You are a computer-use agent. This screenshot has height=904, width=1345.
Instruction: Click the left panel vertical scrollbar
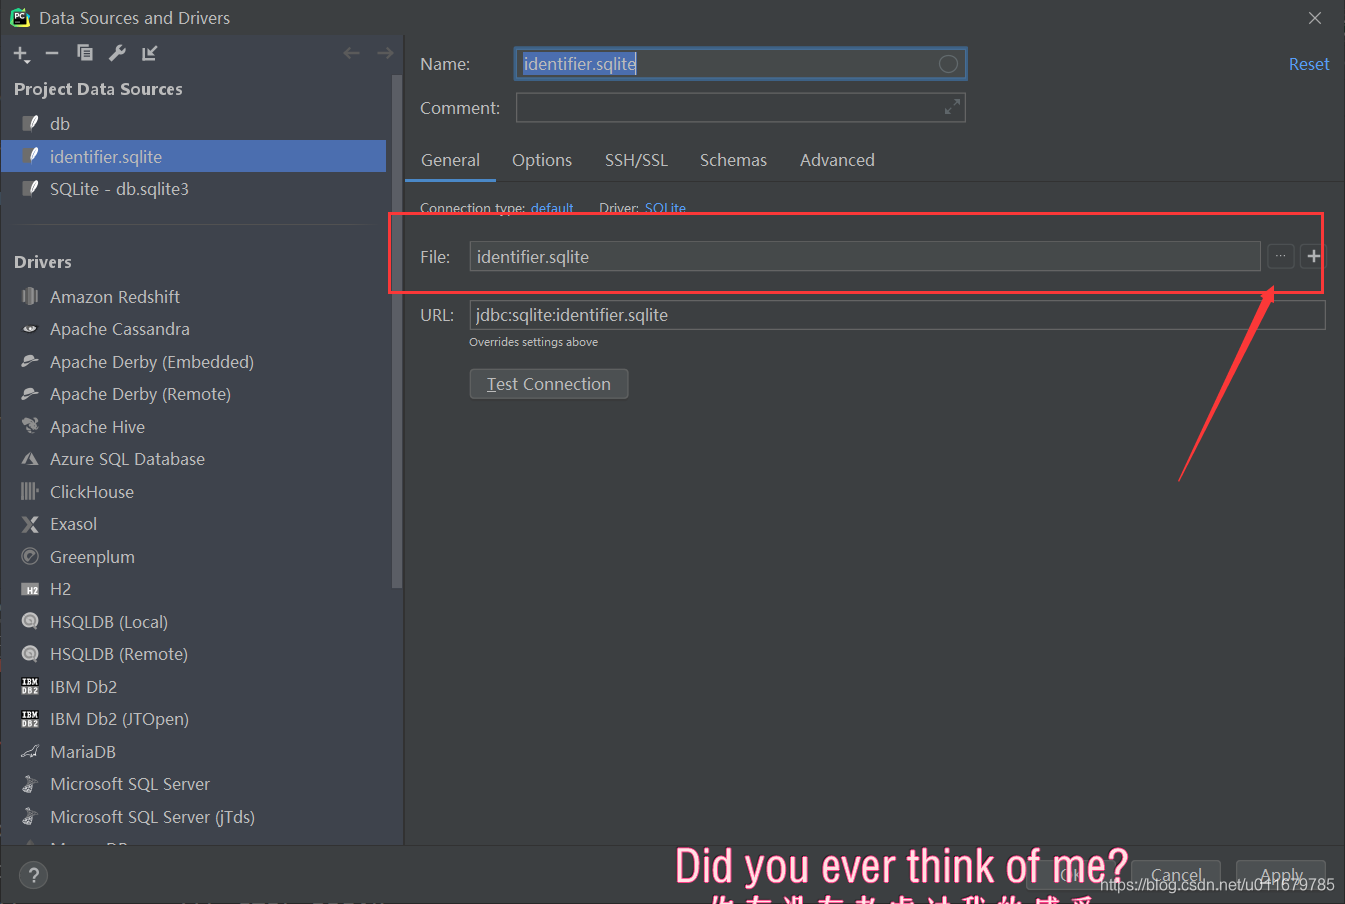pos(396,330)
